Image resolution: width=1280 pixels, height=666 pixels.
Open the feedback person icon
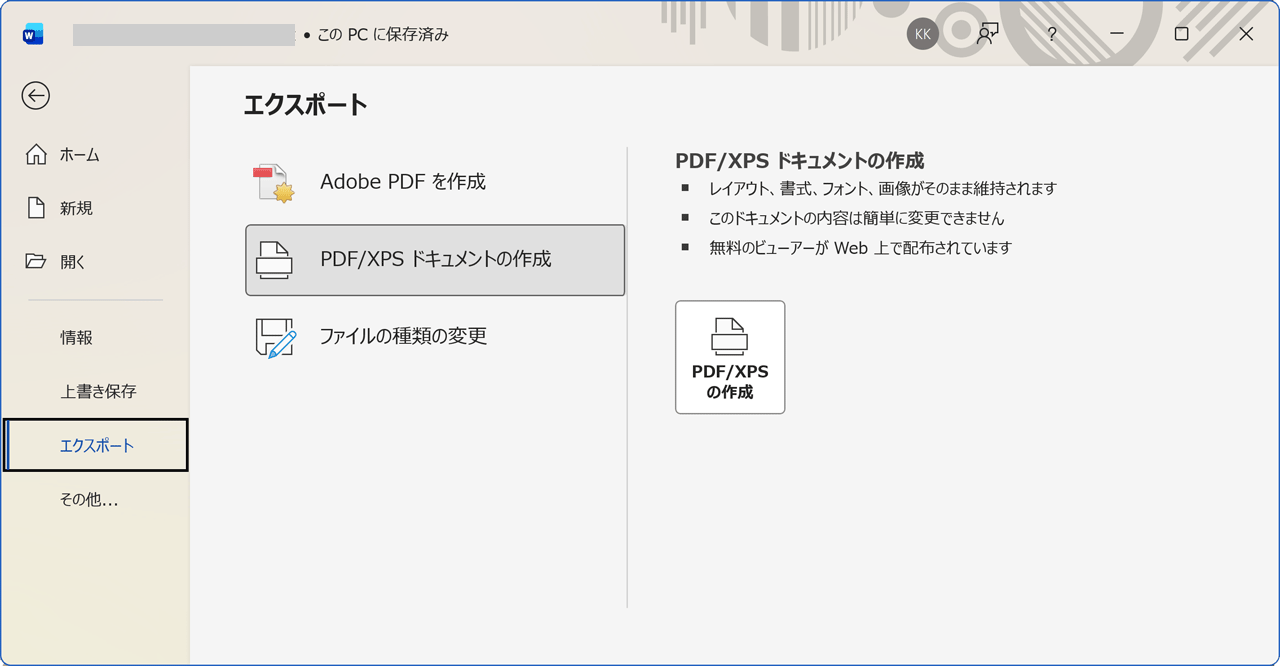click(x=987, y=33)
